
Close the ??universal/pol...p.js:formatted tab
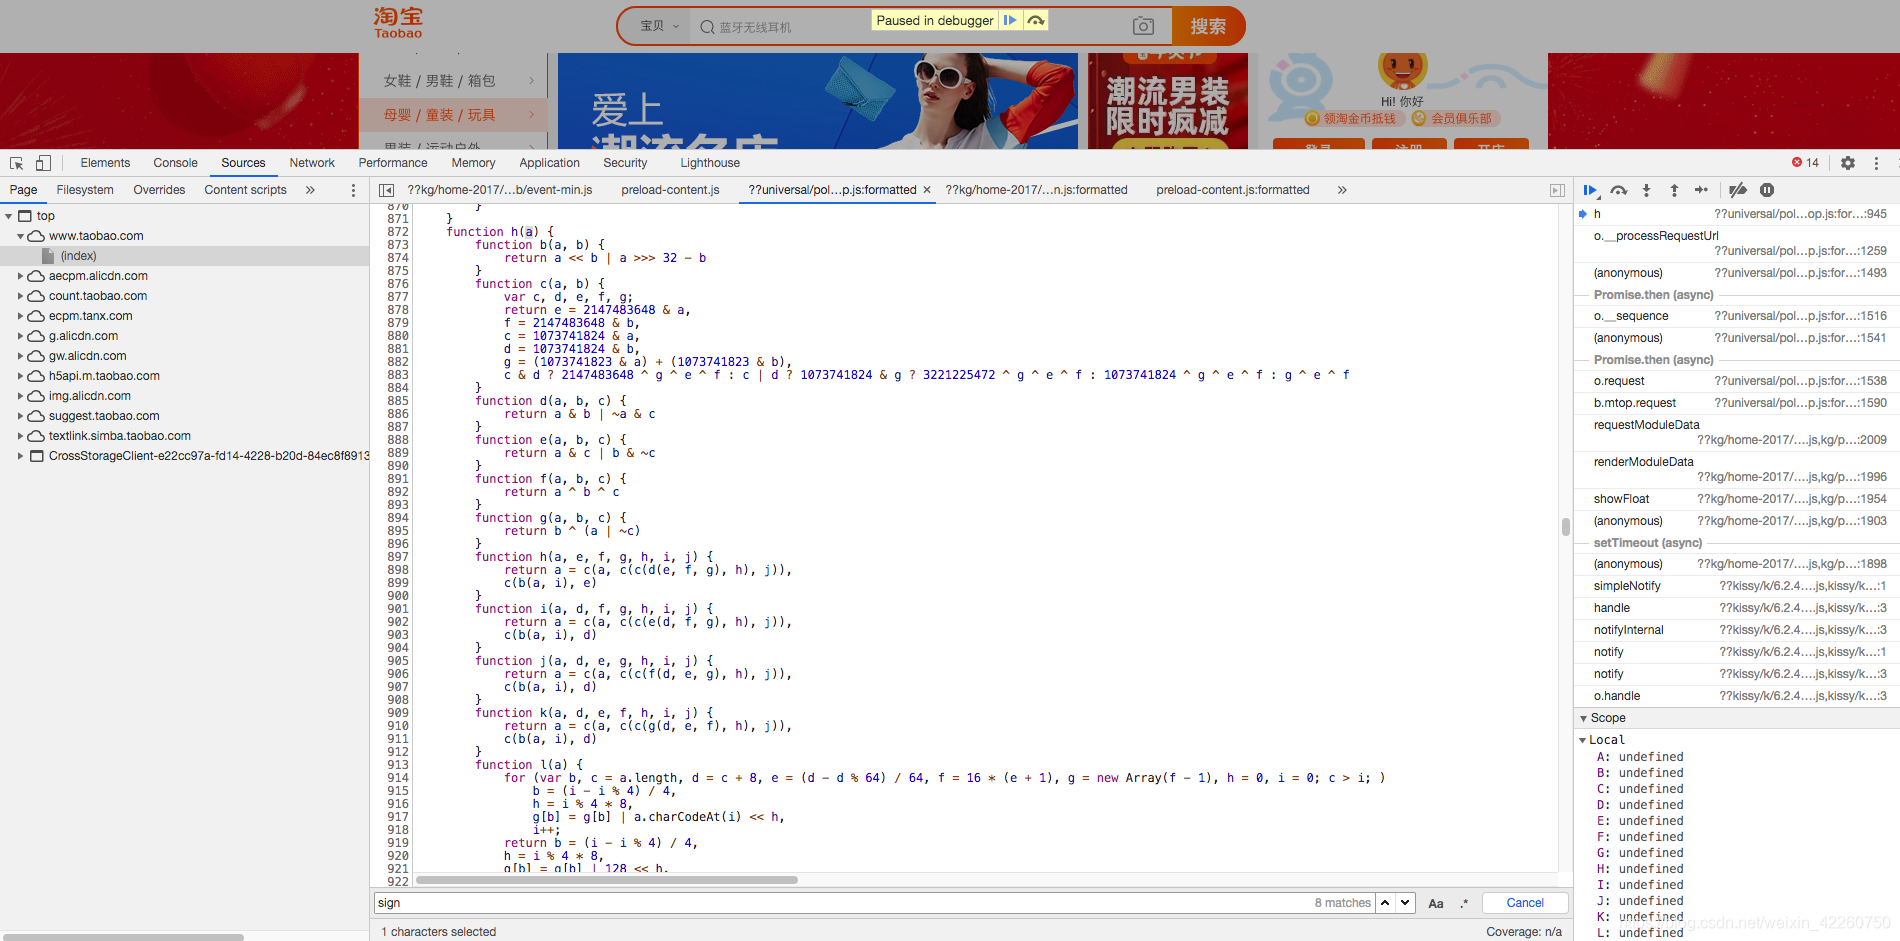927,190
